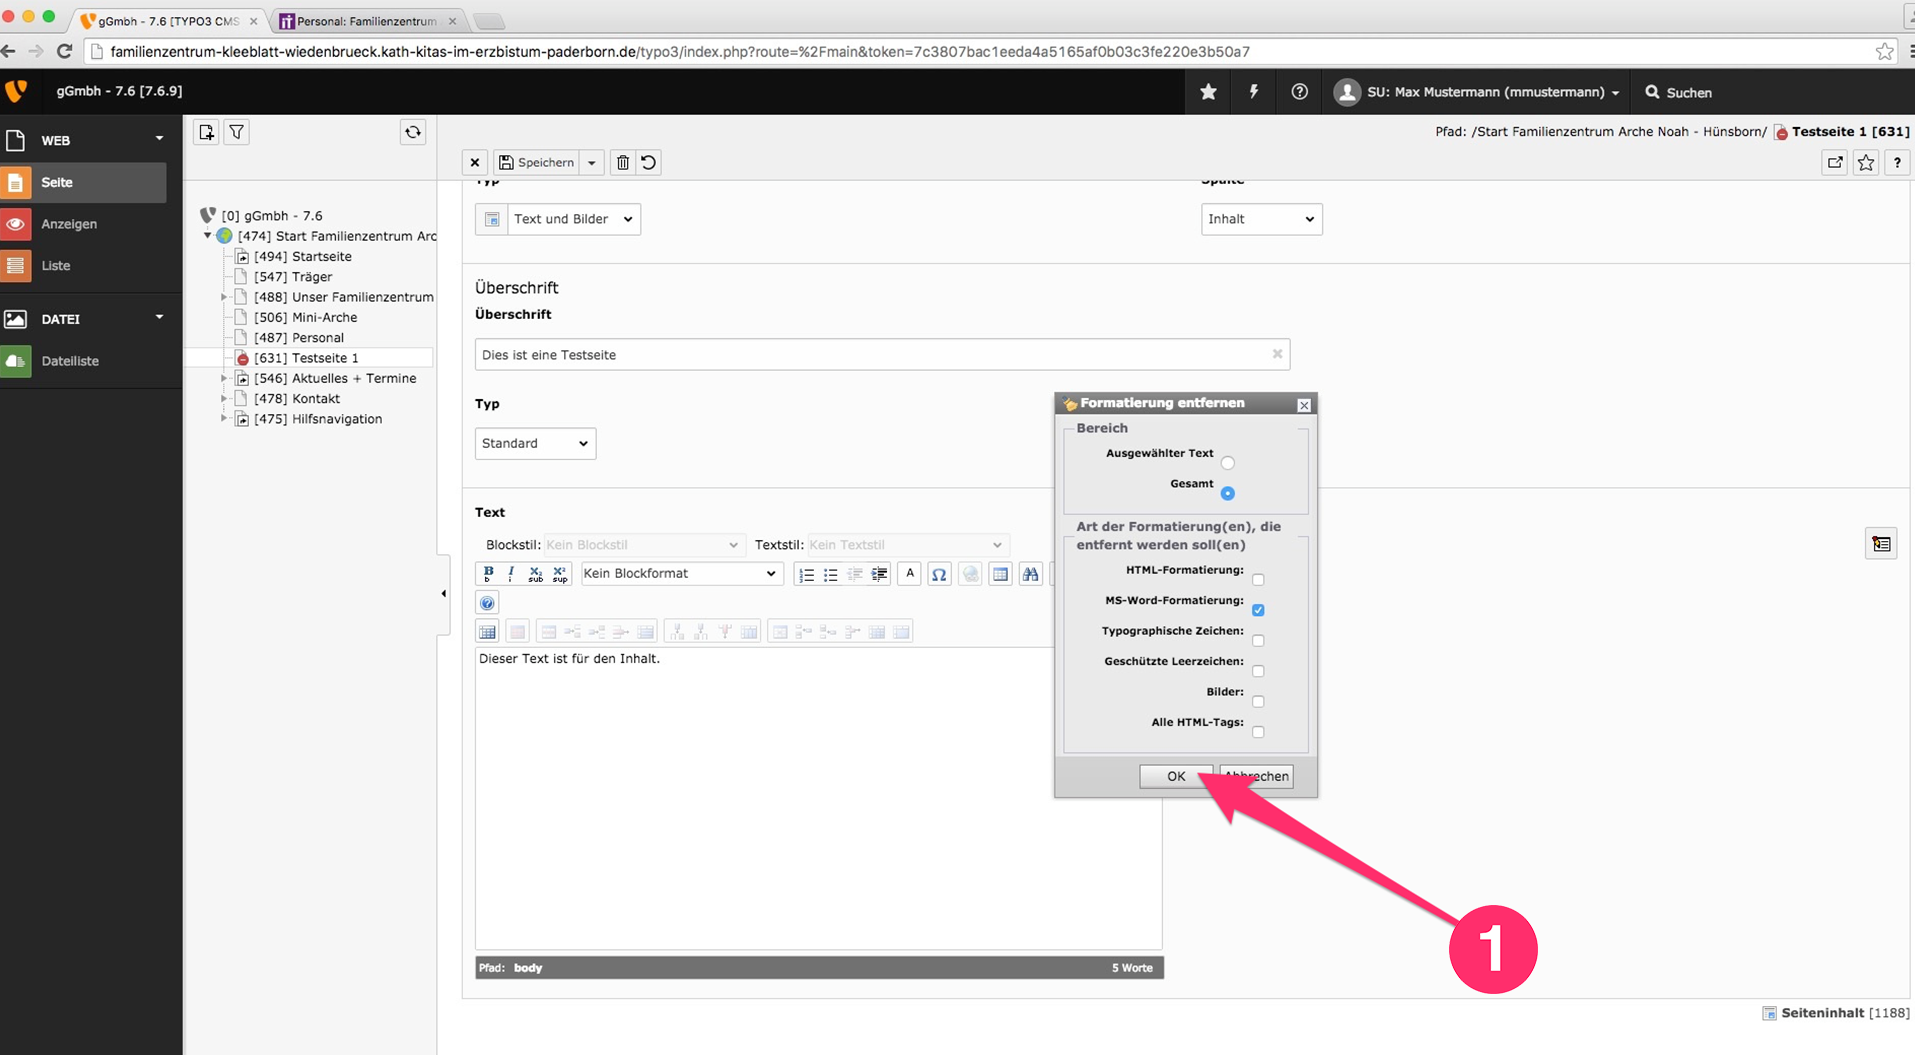Viewport: 1915px width, 1055px height.
Task: Click the Speichern button
Action: click(x=538, y=162)
